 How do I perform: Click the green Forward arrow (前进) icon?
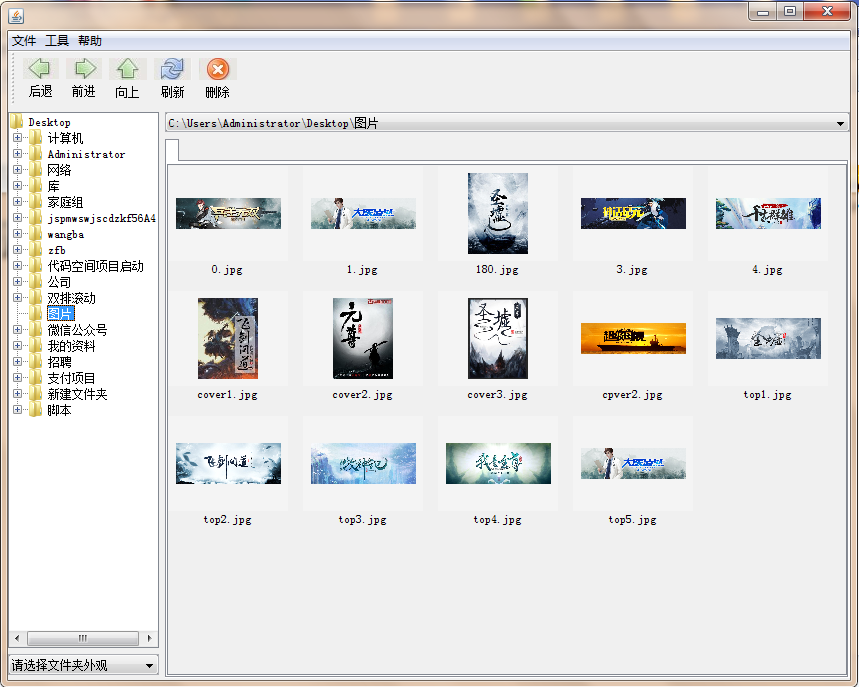84,69
